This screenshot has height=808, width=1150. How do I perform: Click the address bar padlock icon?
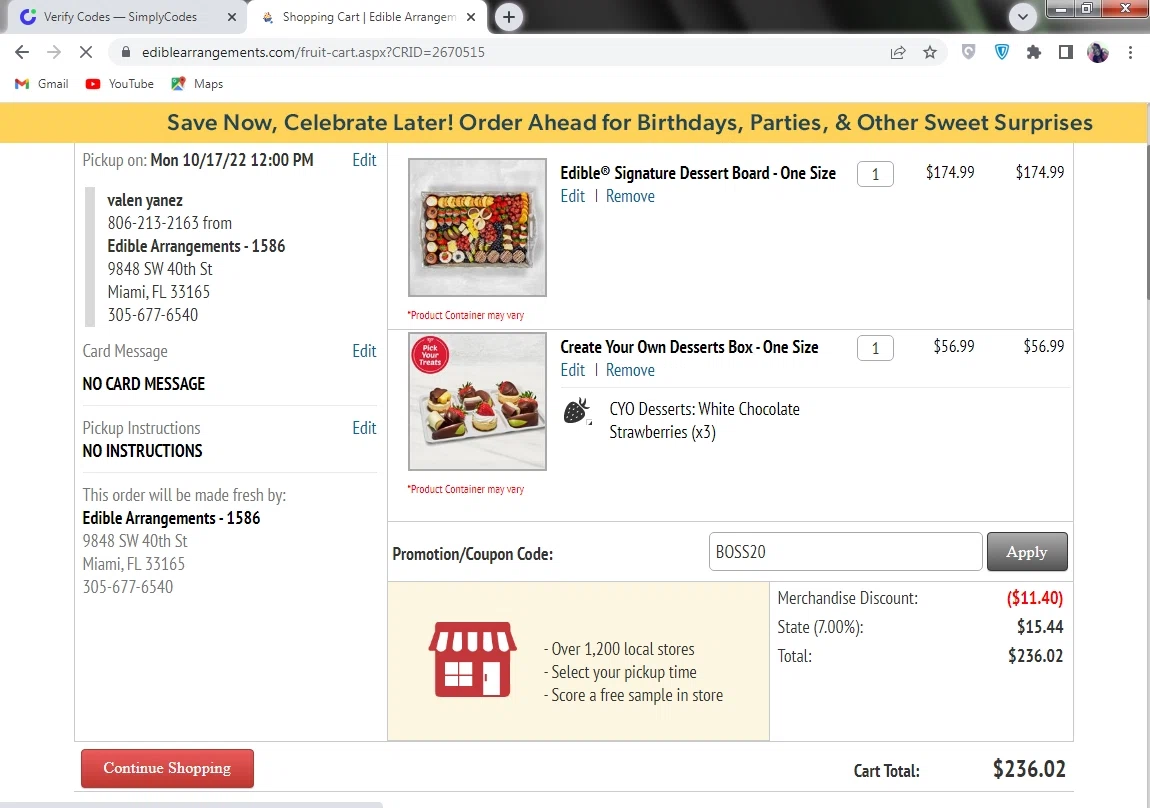point(126,52)
